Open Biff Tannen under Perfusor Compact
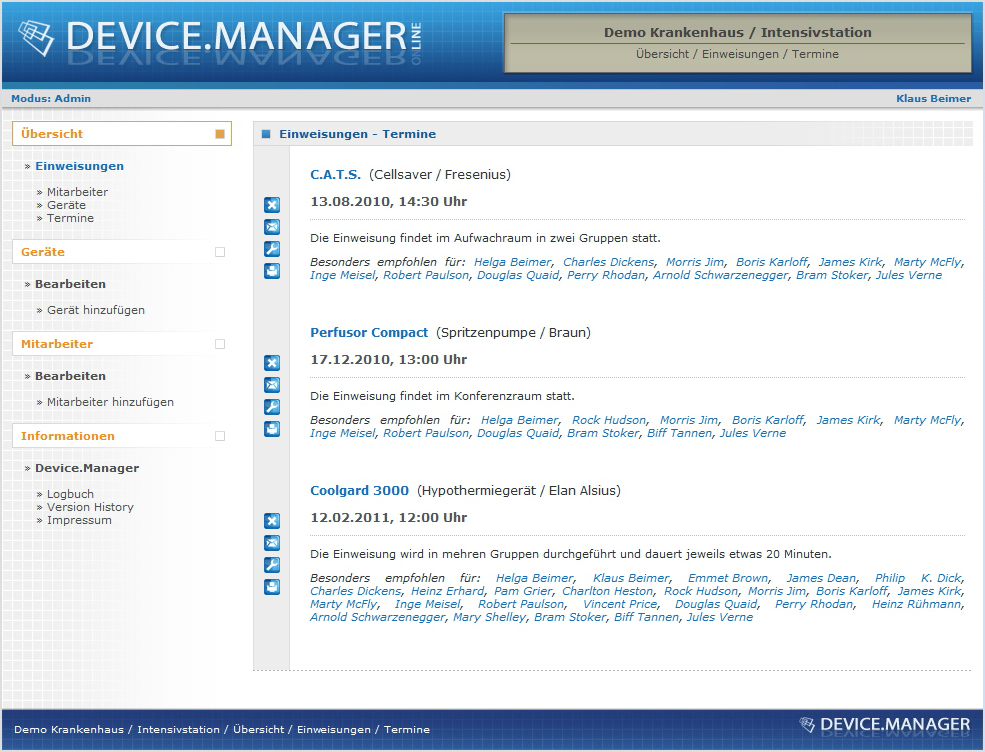985x752 pixels. [x=679, y=433]
